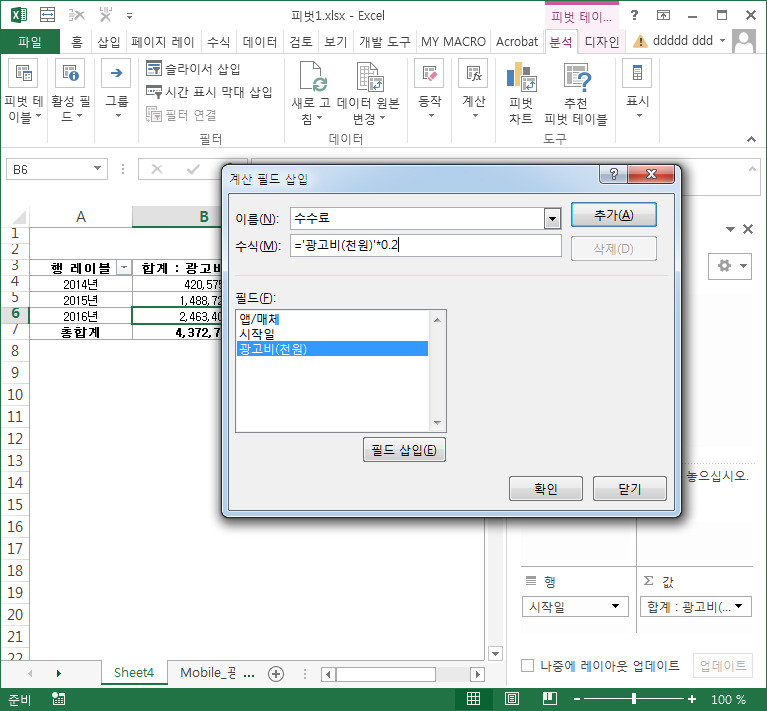Open the Name (이름) combo box dropdown
The width and height of the screenshot is (767, 711).
click(552, 218)
